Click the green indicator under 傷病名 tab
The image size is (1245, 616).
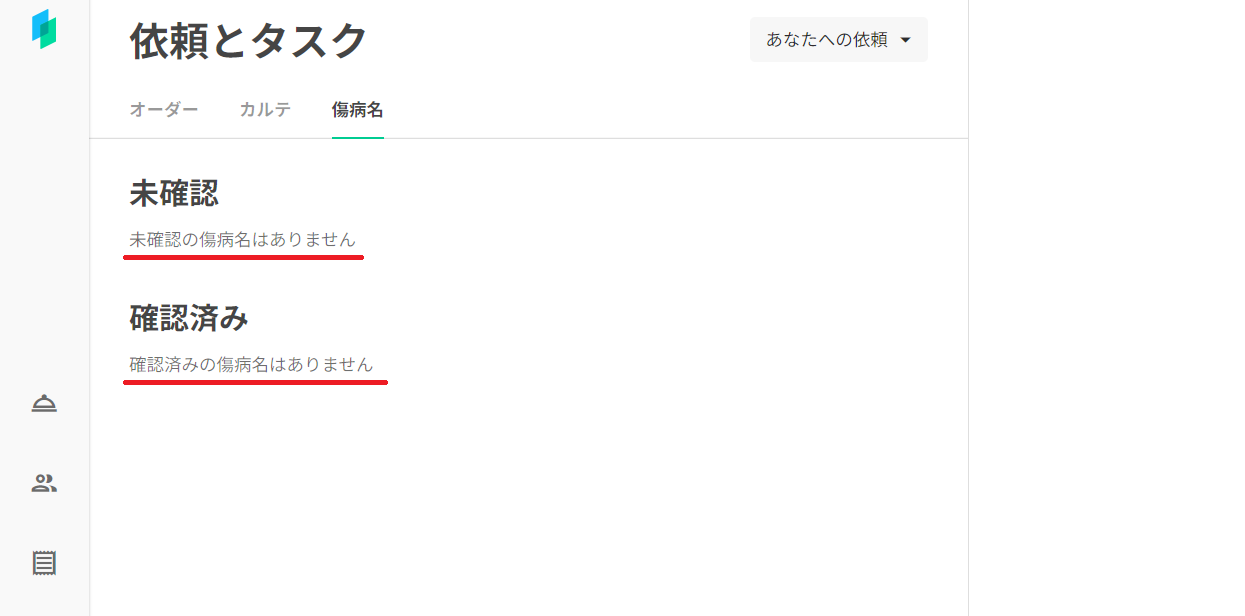[358, 137]
